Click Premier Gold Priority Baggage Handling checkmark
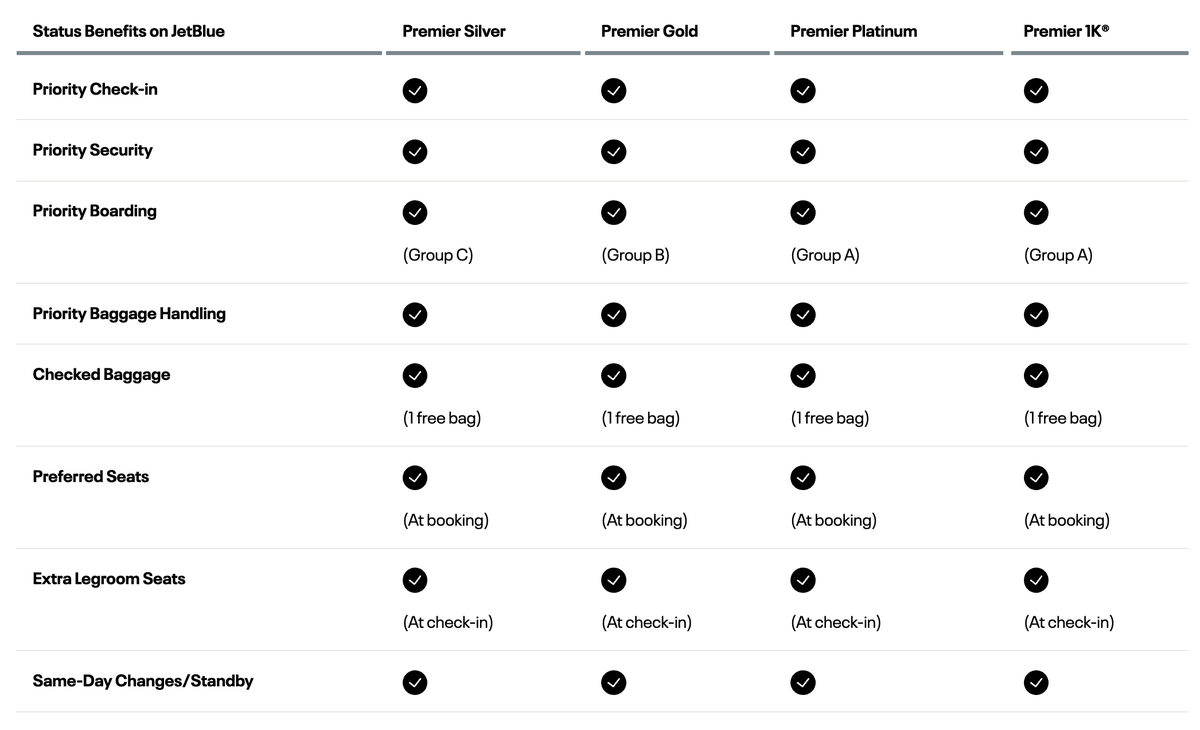This screenshot has height=730, width=1200. 613,315
